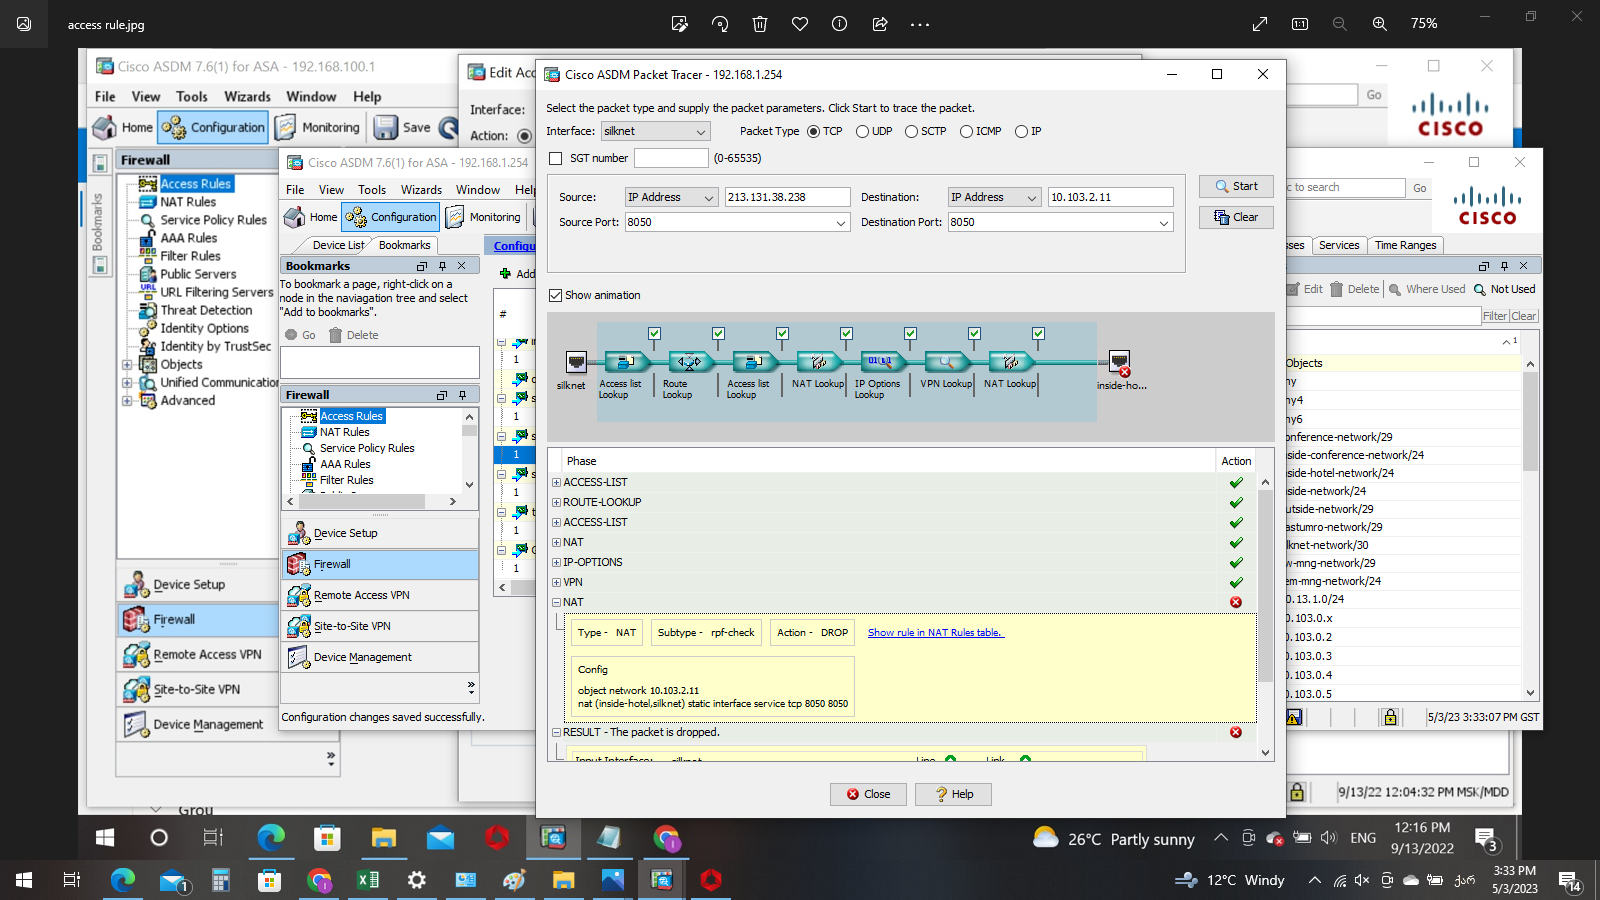Image resolution: width=1600 pixels, height=900 pixels.
Task: Click Show rule in NAT Rules table link
Action: pyautogui.click(x=935, y=633)
